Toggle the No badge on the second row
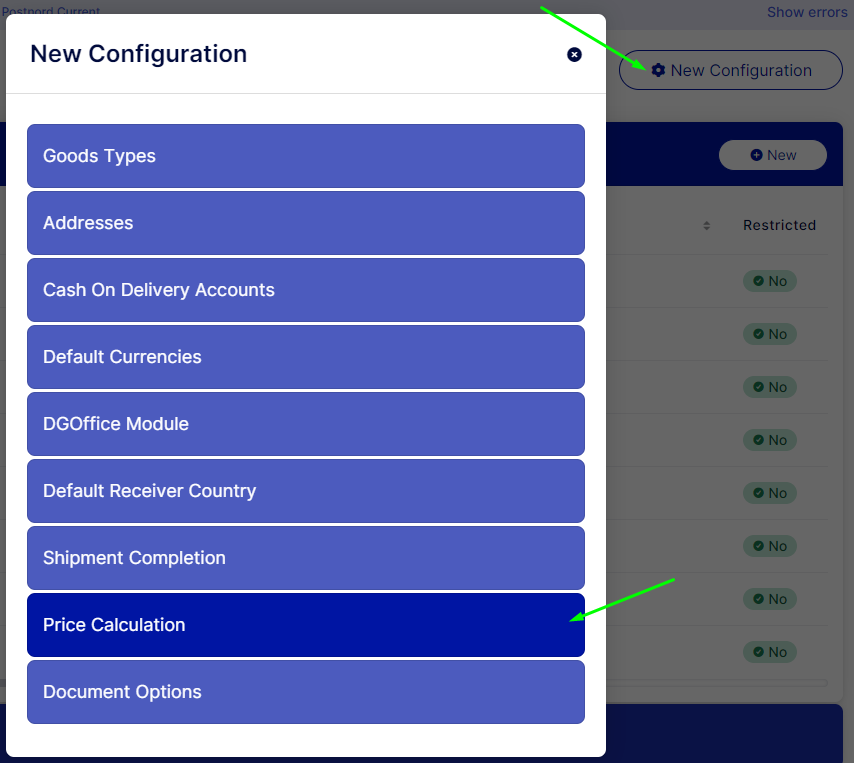 770,334
